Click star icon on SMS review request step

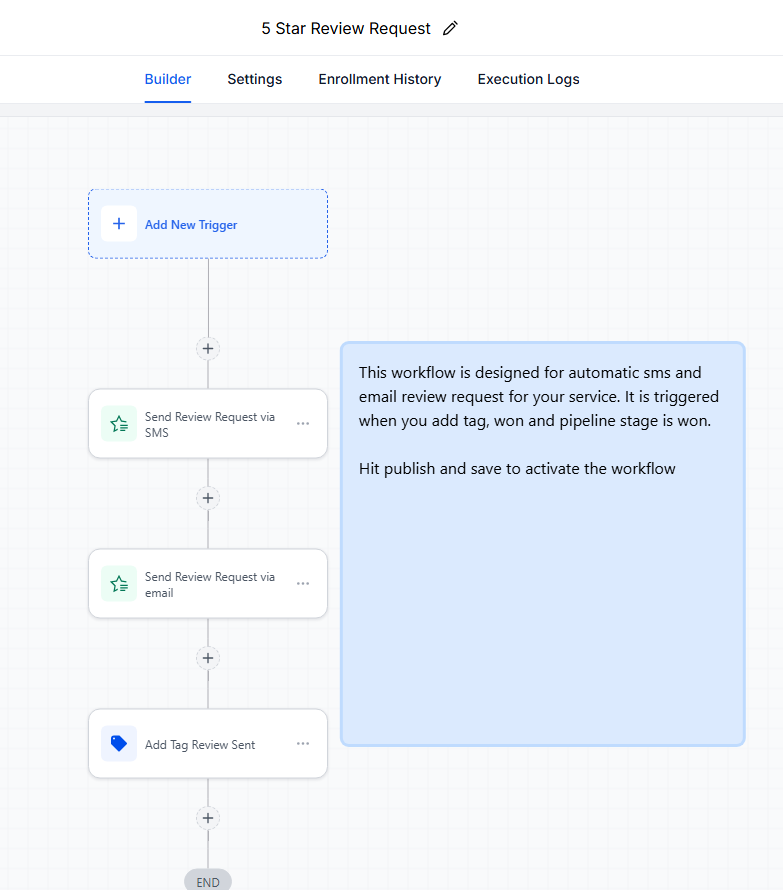(x=119, y=423)
